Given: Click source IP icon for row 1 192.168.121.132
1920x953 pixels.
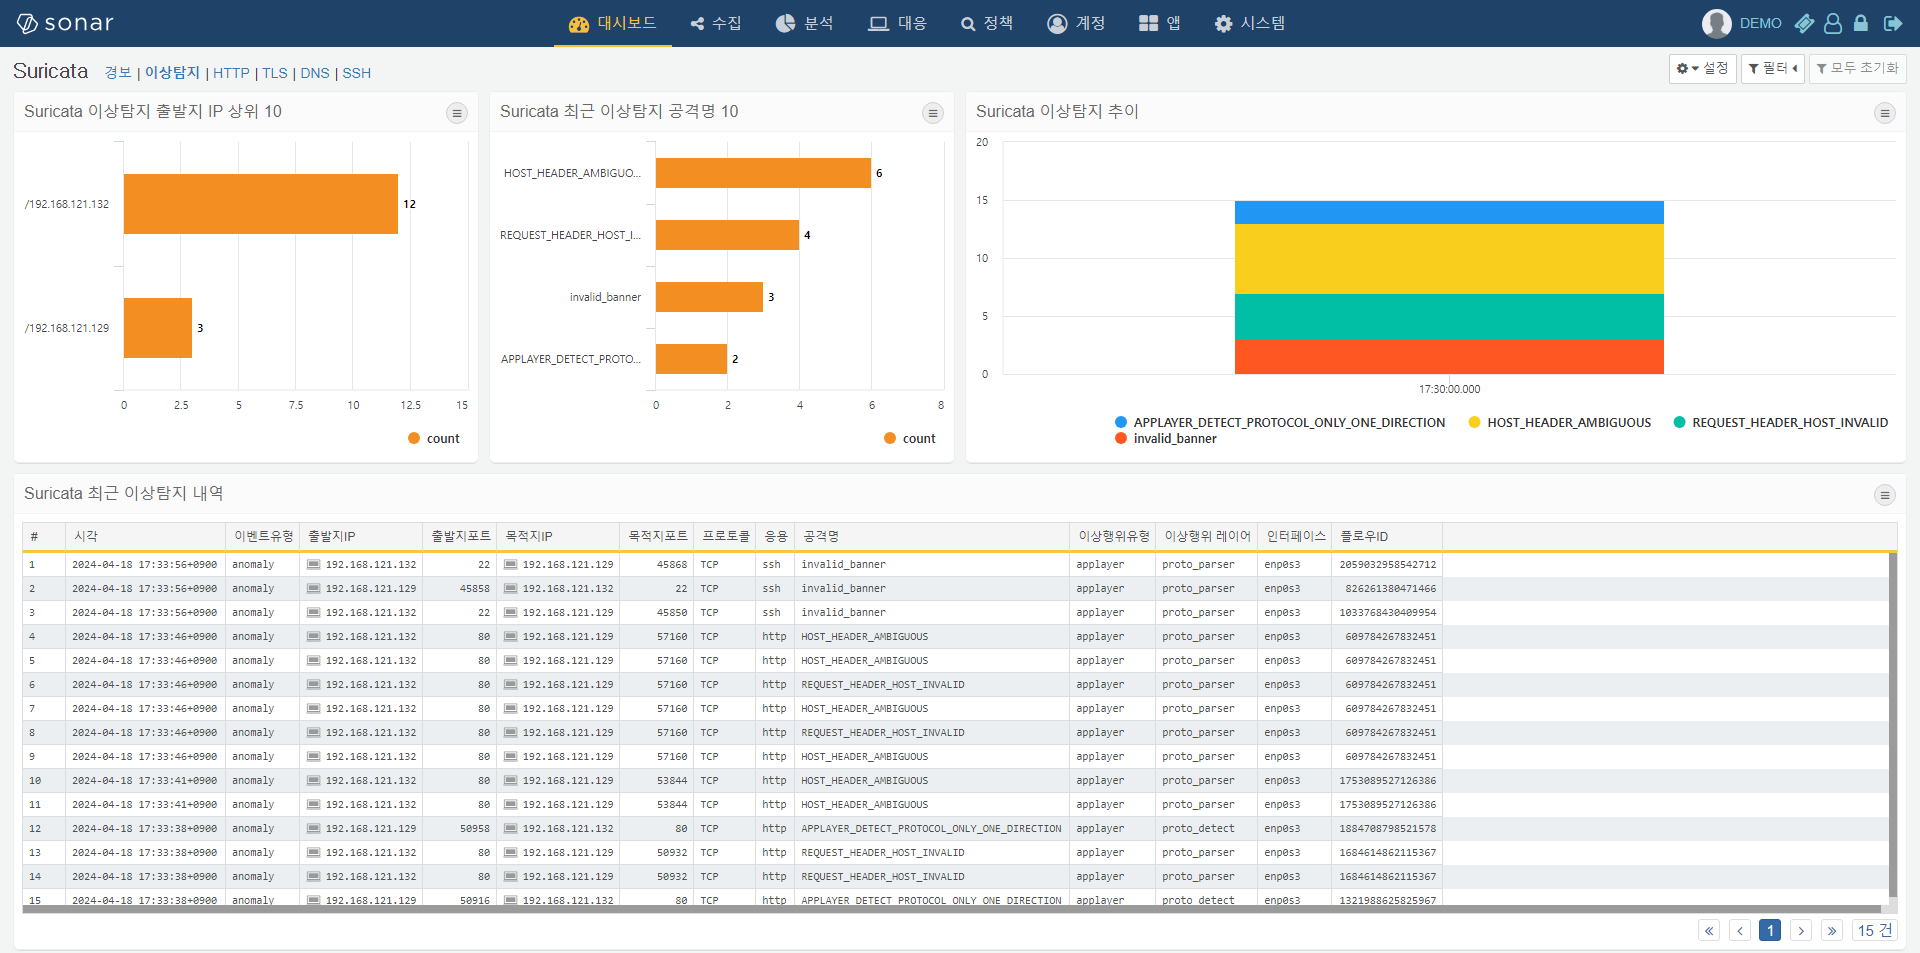Looking at the screenshot, I should (x=314, y=565).
